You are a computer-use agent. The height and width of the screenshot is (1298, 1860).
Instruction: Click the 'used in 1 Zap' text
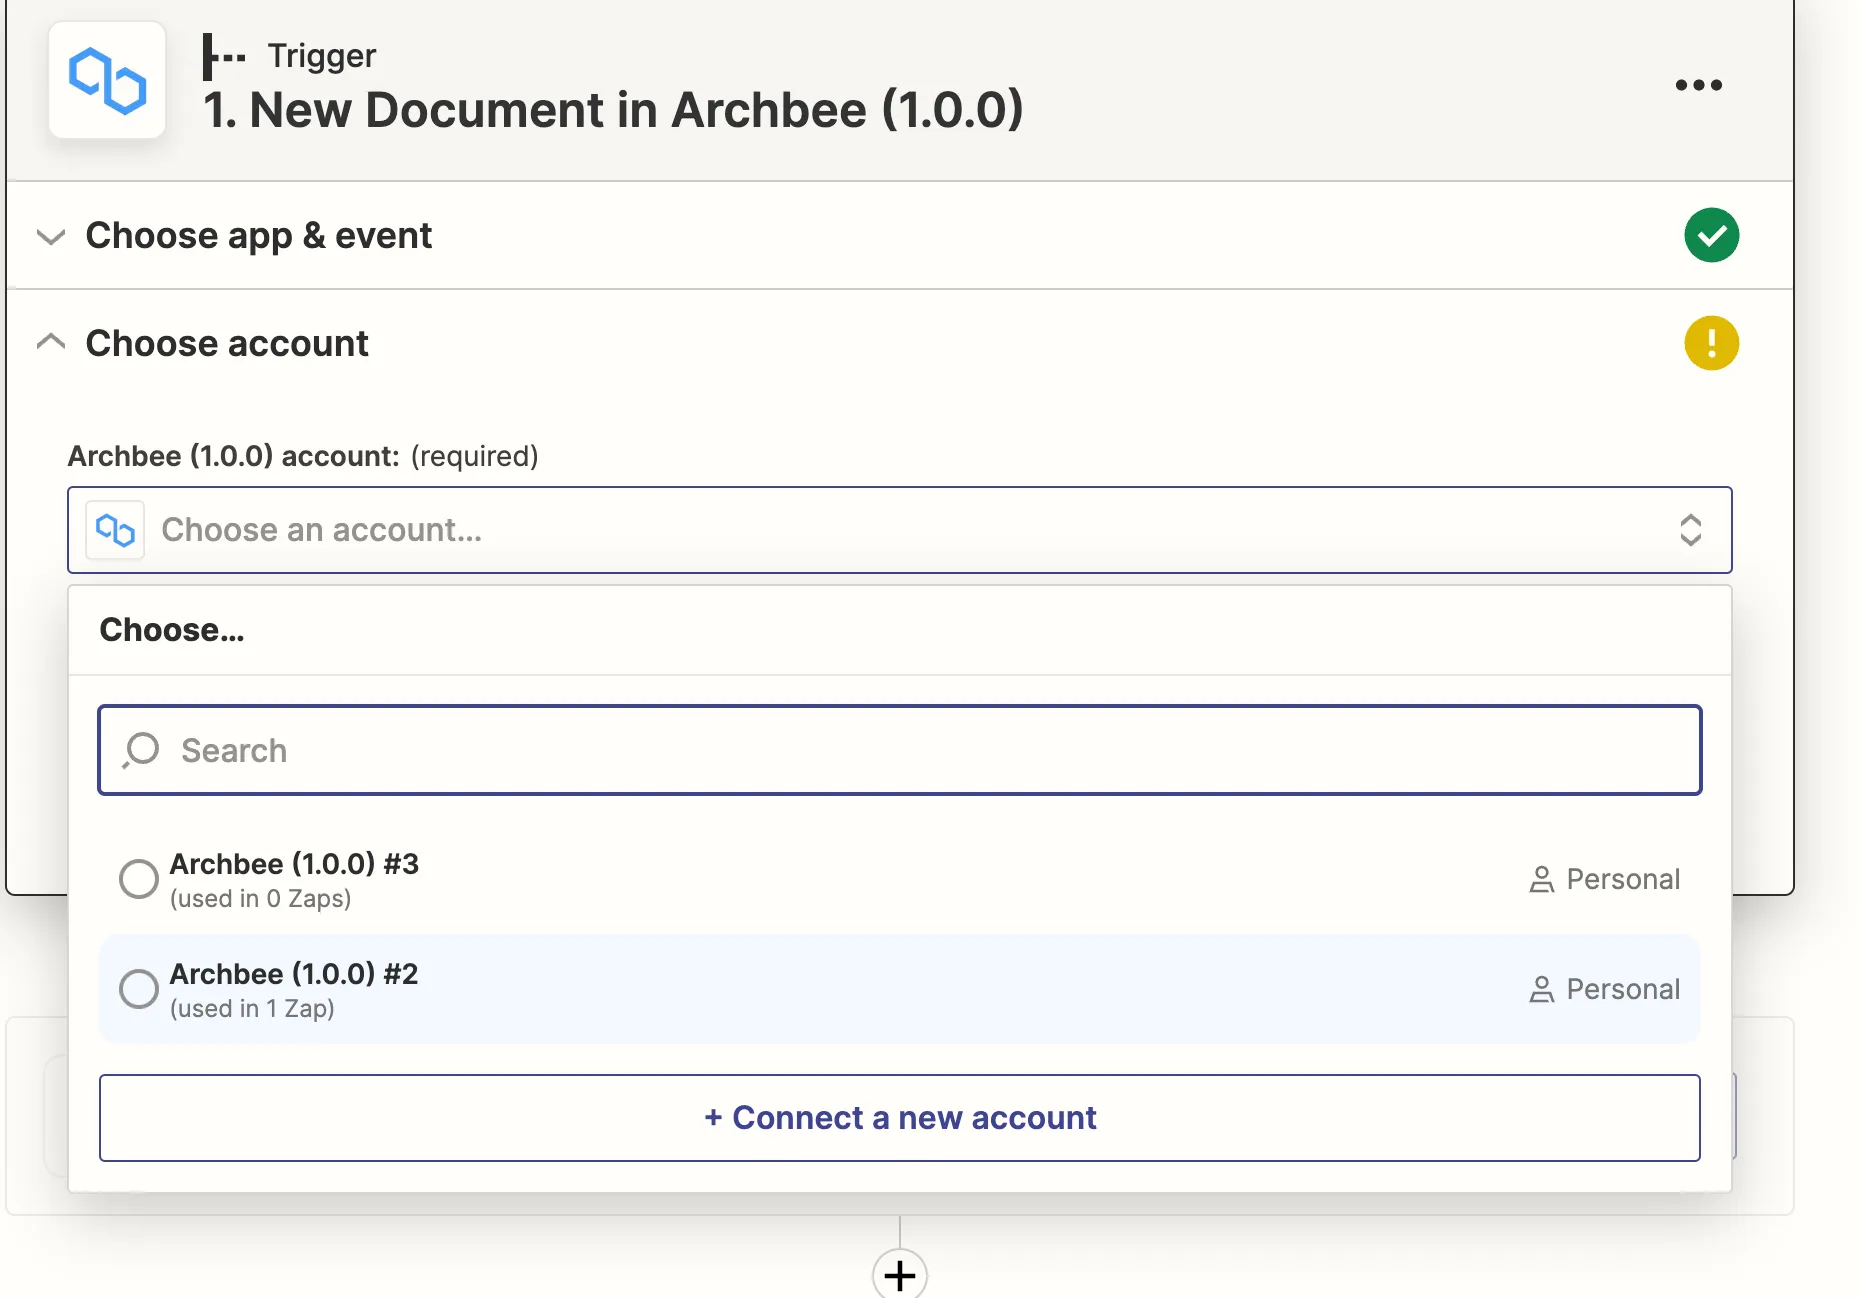click(x=252, y=1008)
